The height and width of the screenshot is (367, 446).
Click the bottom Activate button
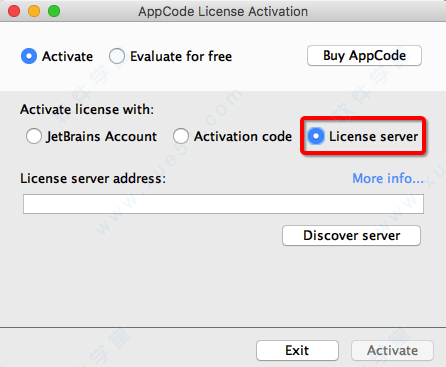(392, 350)
